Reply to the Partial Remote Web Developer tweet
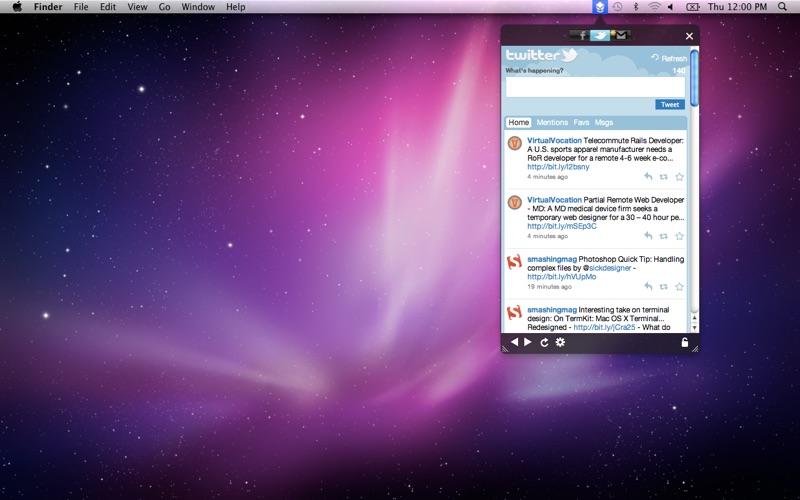 648,236
